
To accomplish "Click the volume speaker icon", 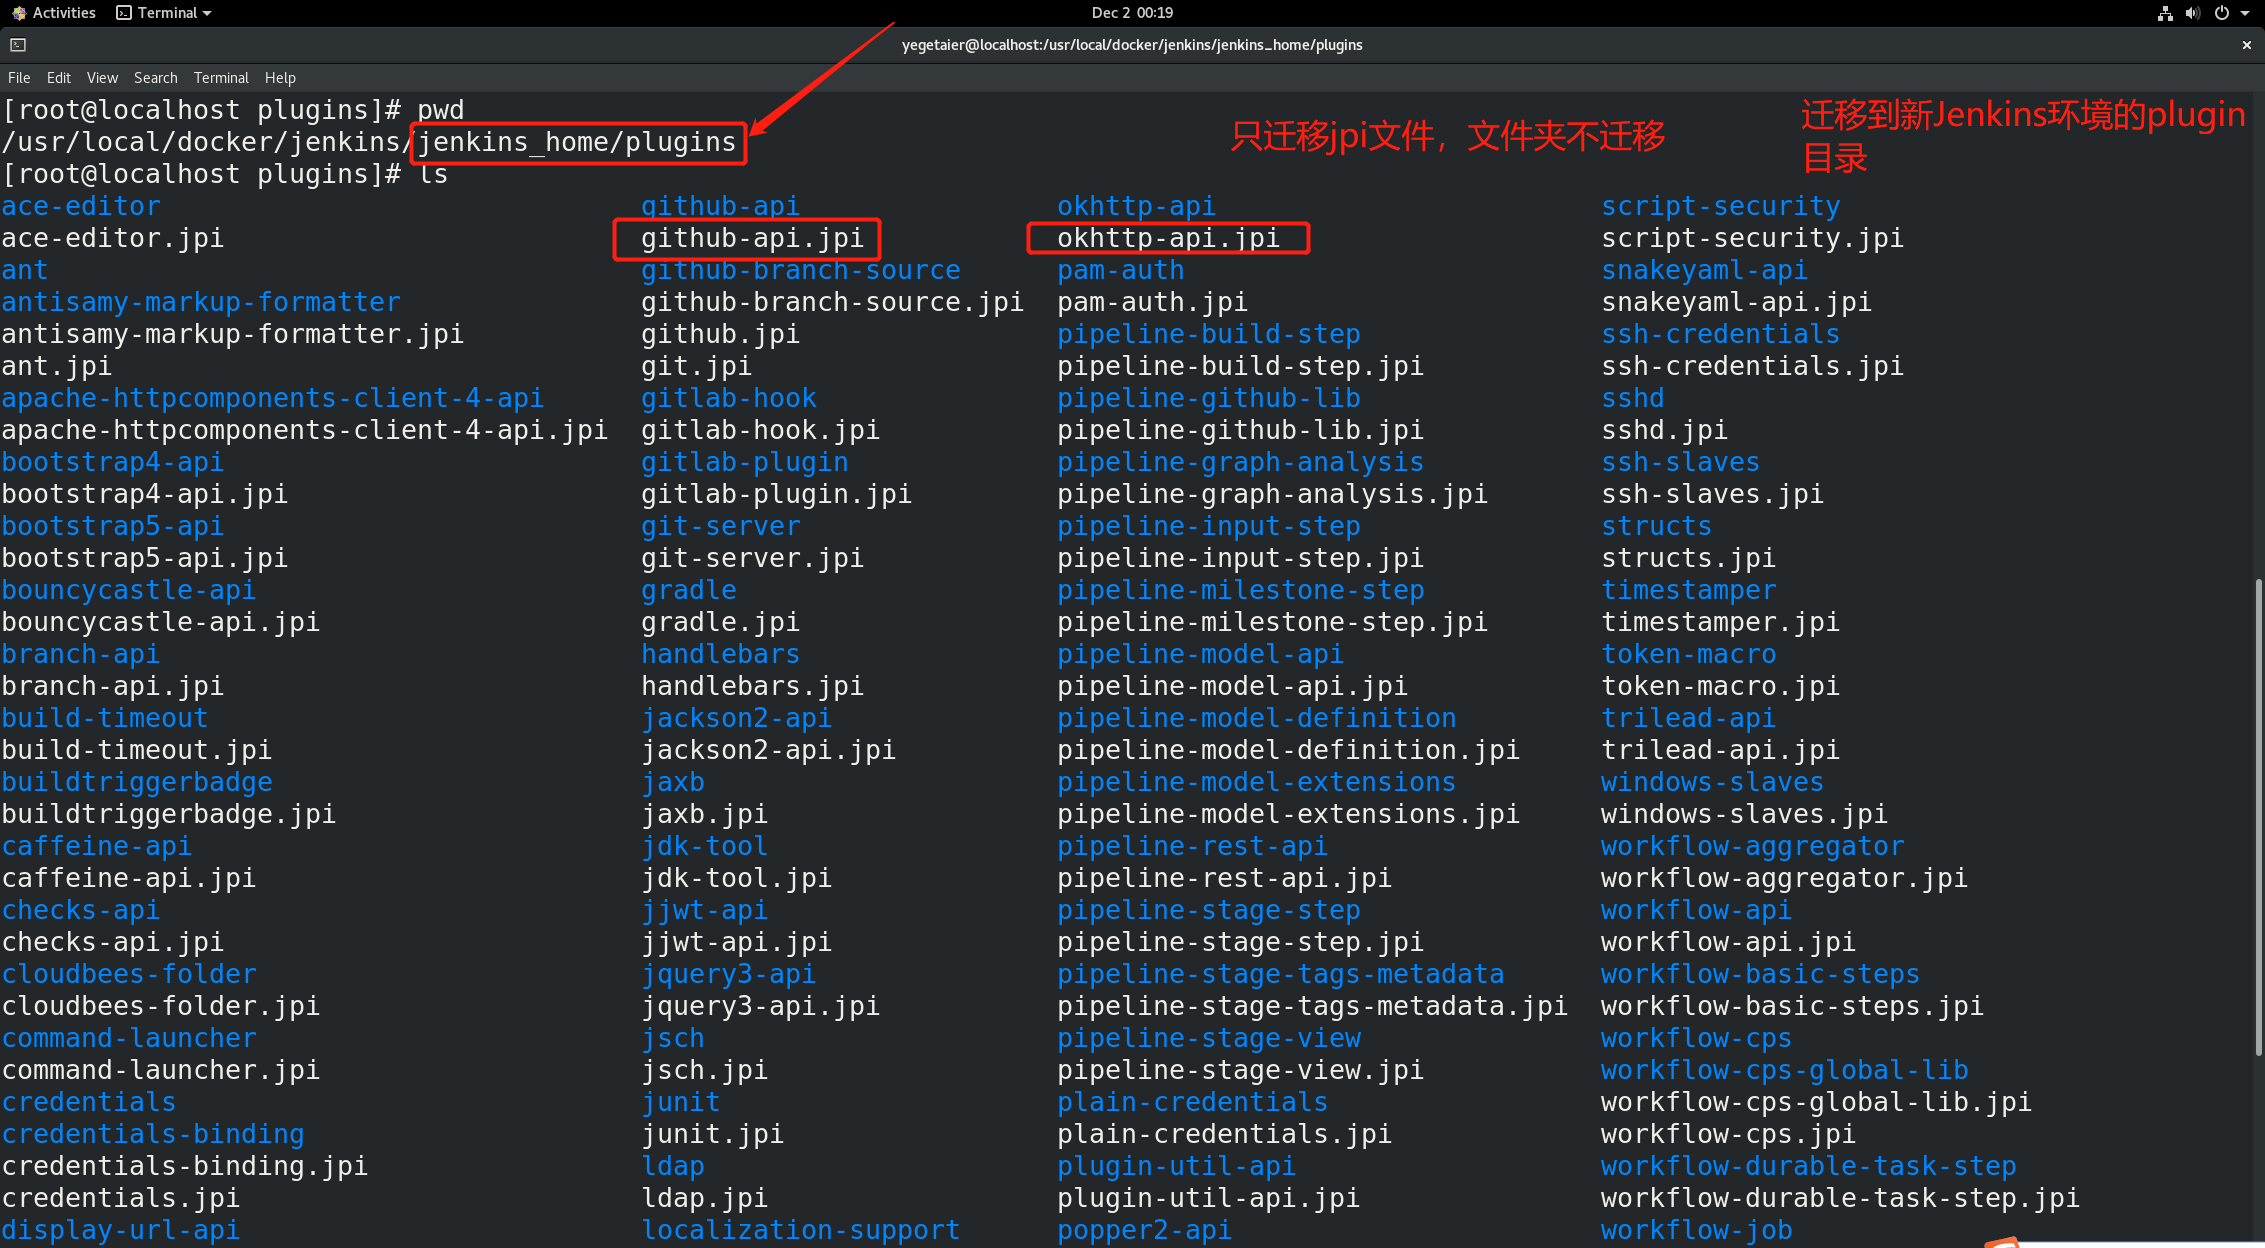I will click(2192, 13).
